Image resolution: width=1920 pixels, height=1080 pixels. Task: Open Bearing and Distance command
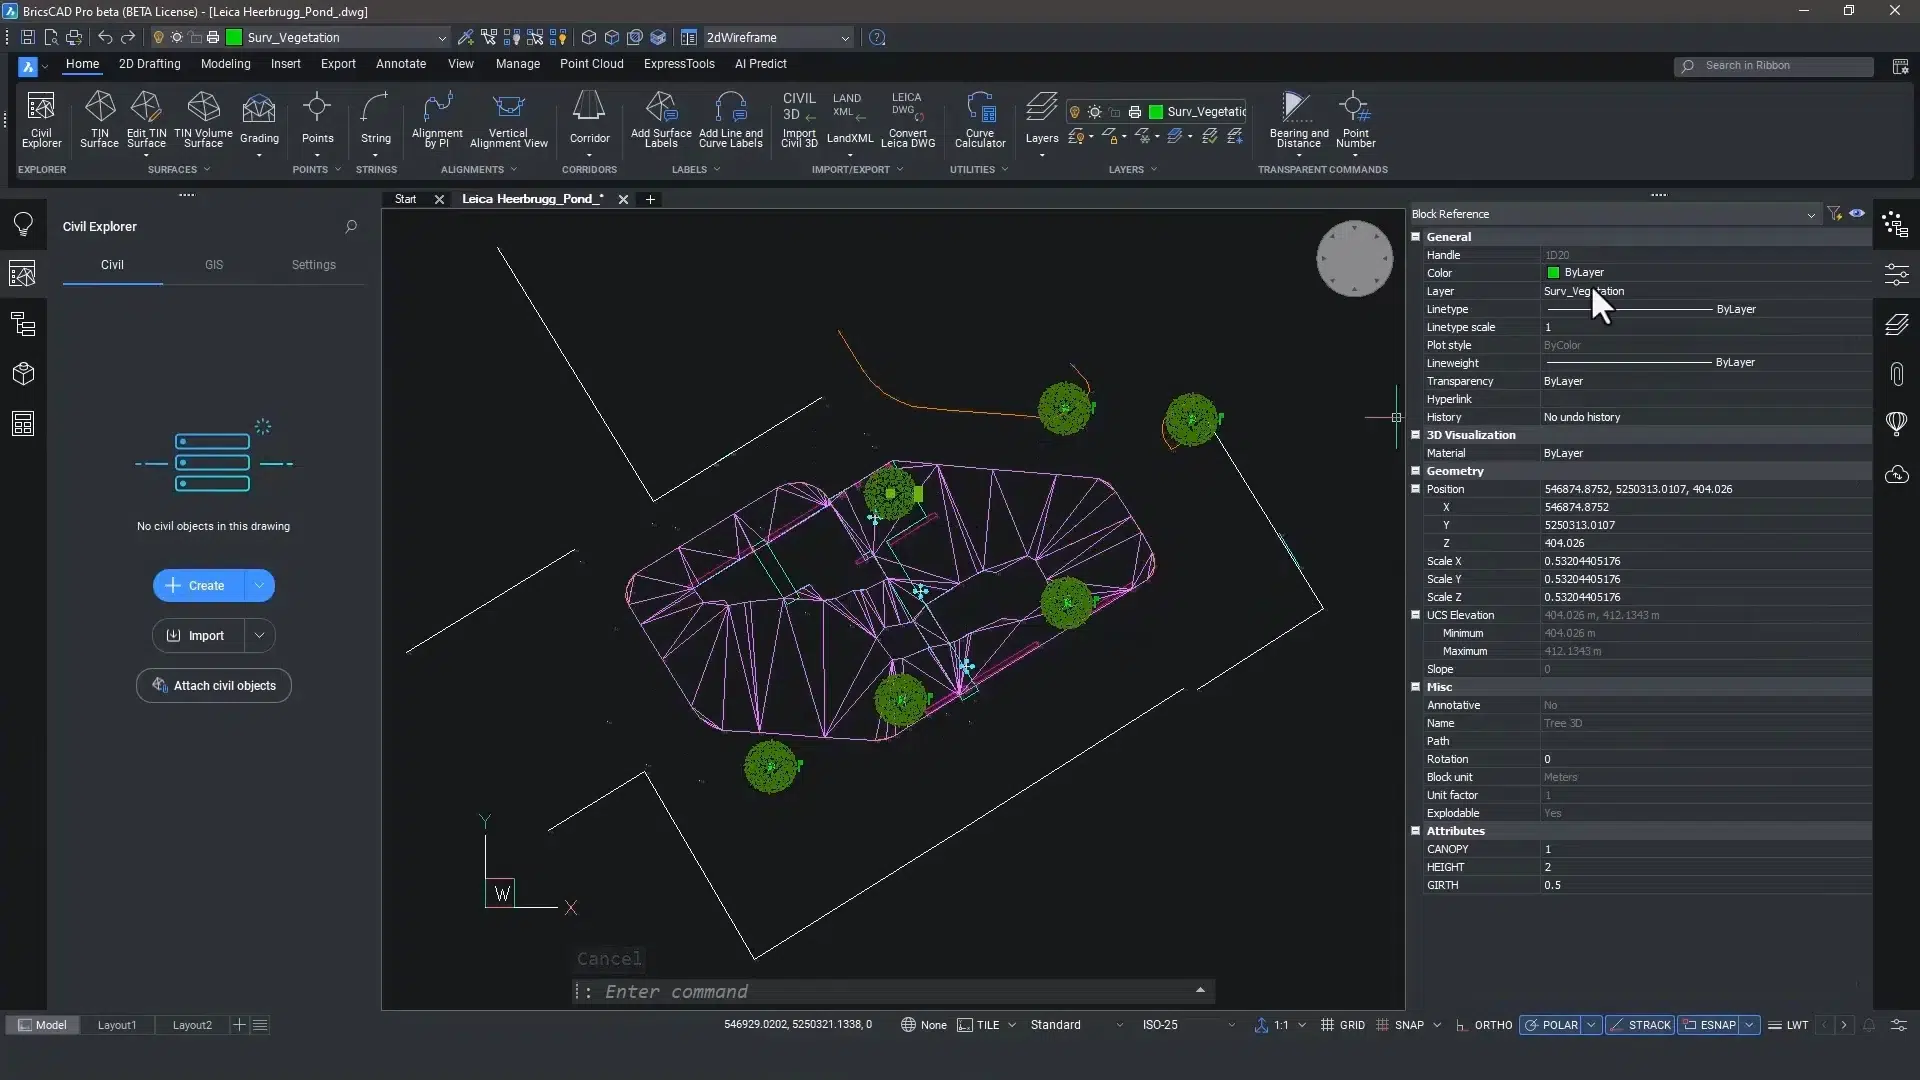1298,119
